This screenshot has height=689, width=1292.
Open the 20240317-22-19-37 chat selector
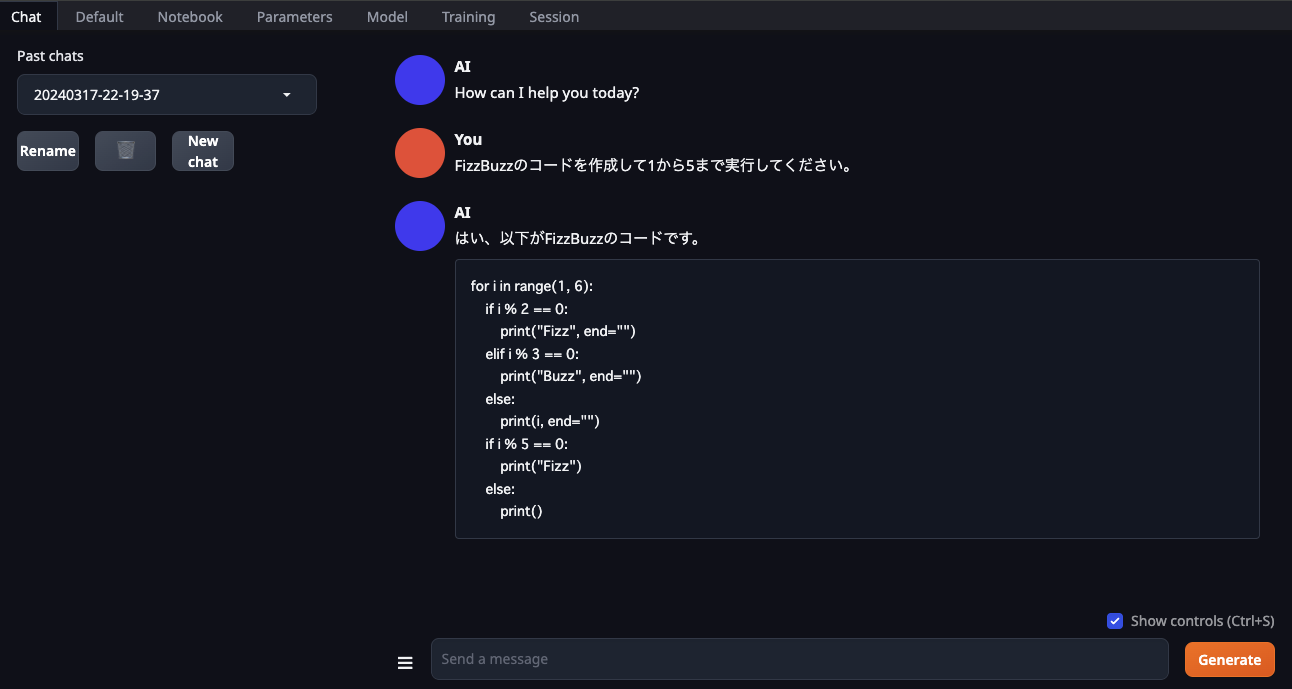tap(167, 95)
